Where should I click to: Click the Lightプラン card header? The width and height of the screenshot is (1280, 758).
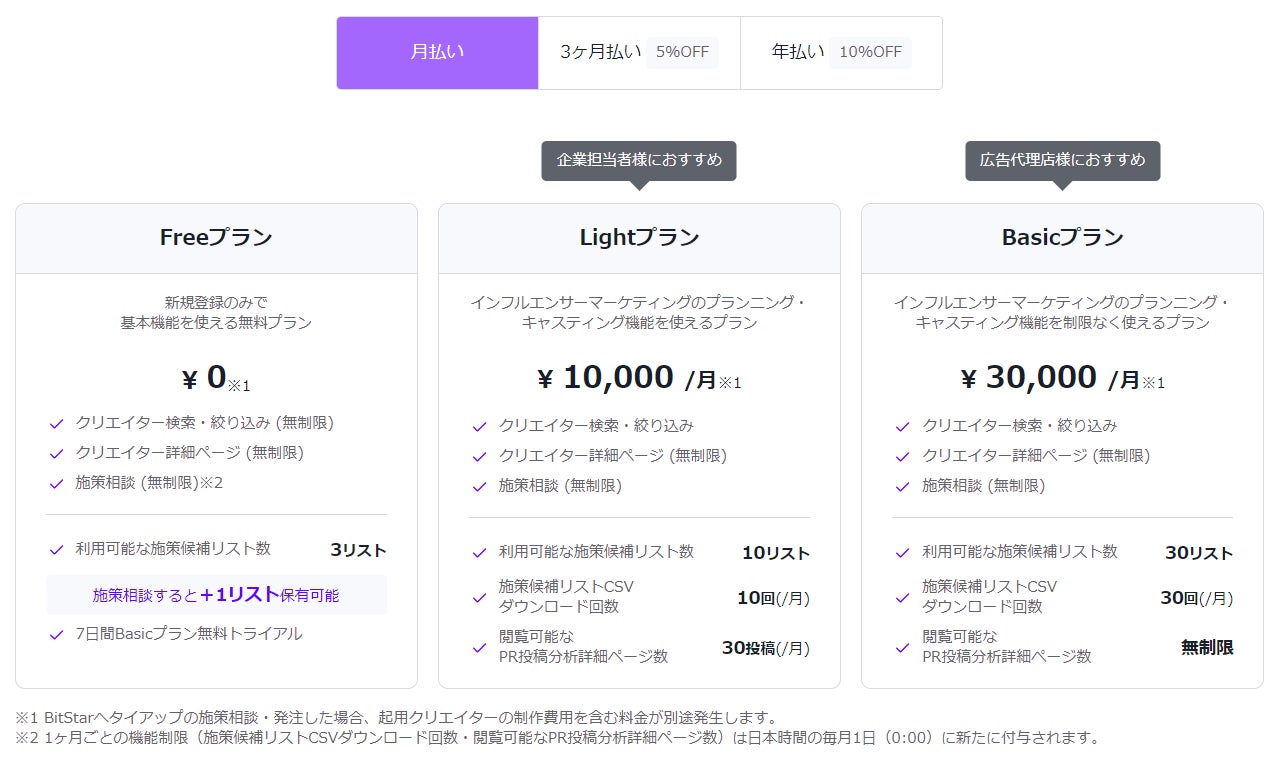click(639, 238)
